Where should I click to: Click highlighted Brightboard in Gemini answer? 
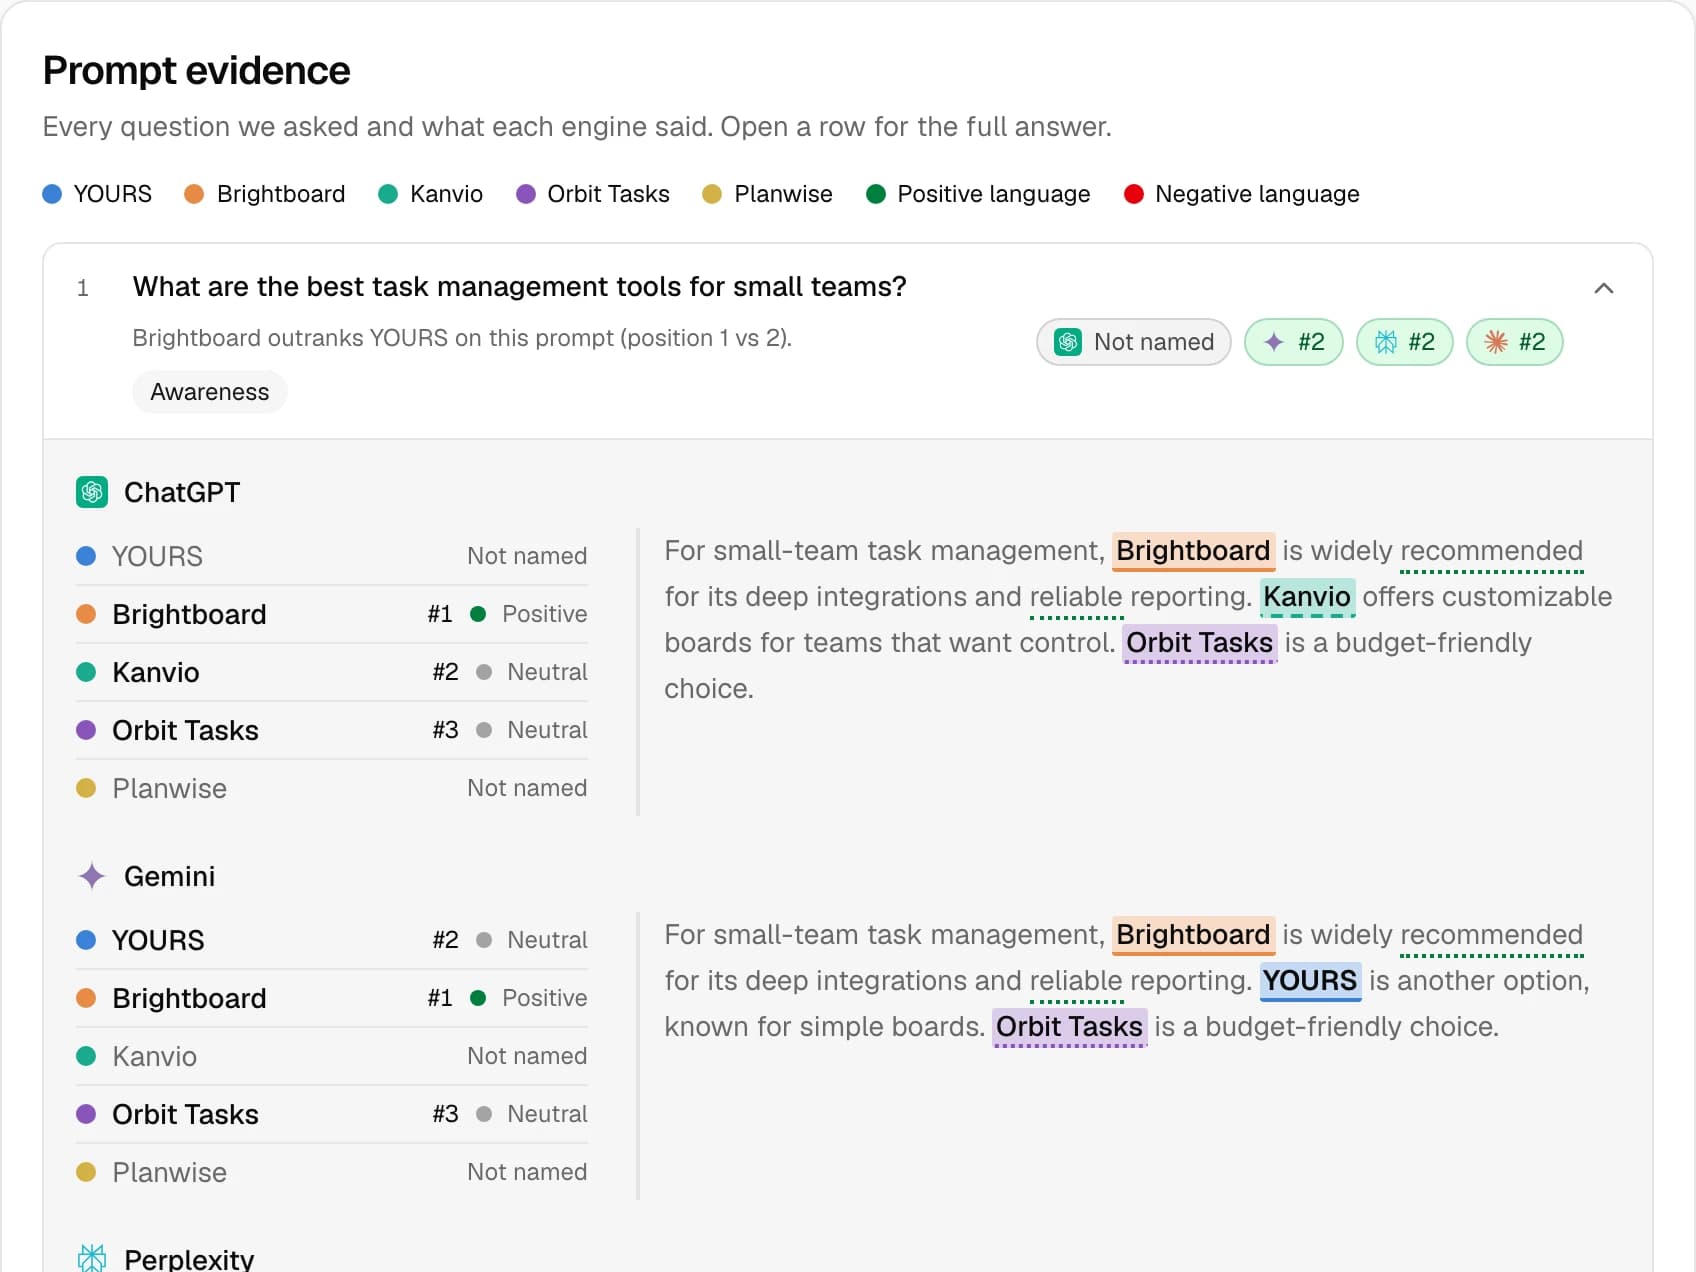[x=1193, y=935]
